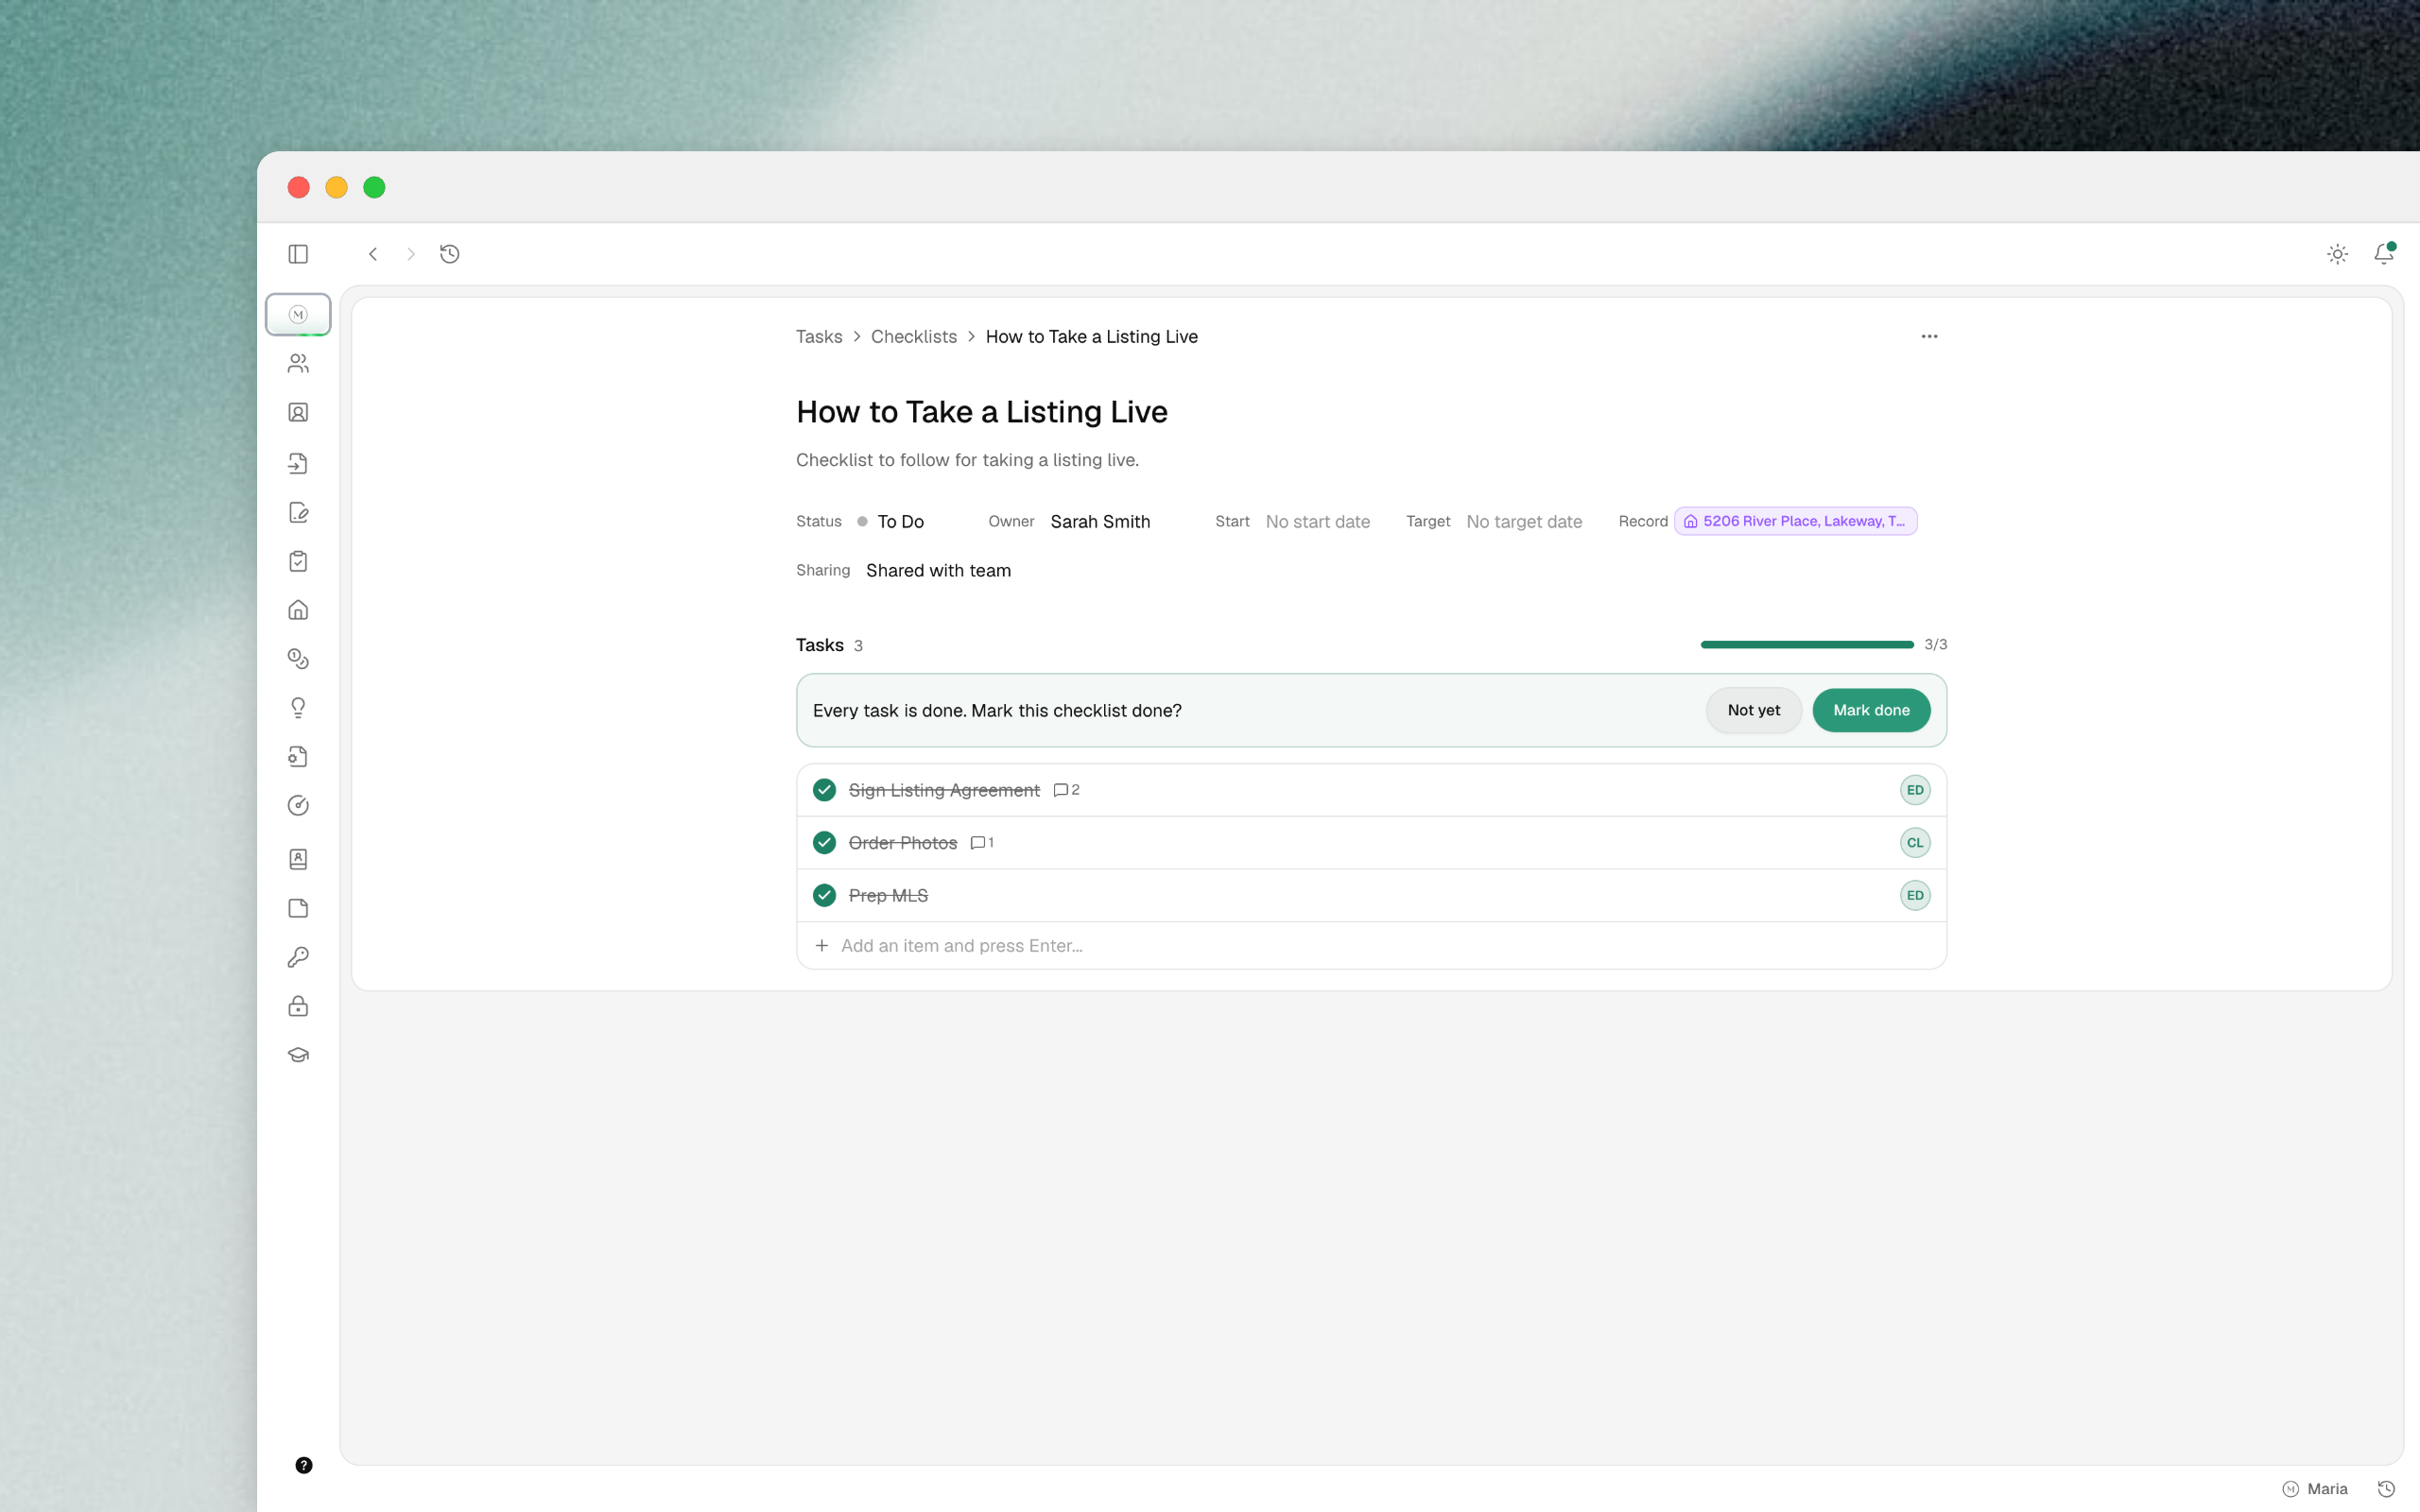Open the Maria assistant in status bar
The image size is (2420, 1512).
pyautogui.click(x=2315, y=1489)
